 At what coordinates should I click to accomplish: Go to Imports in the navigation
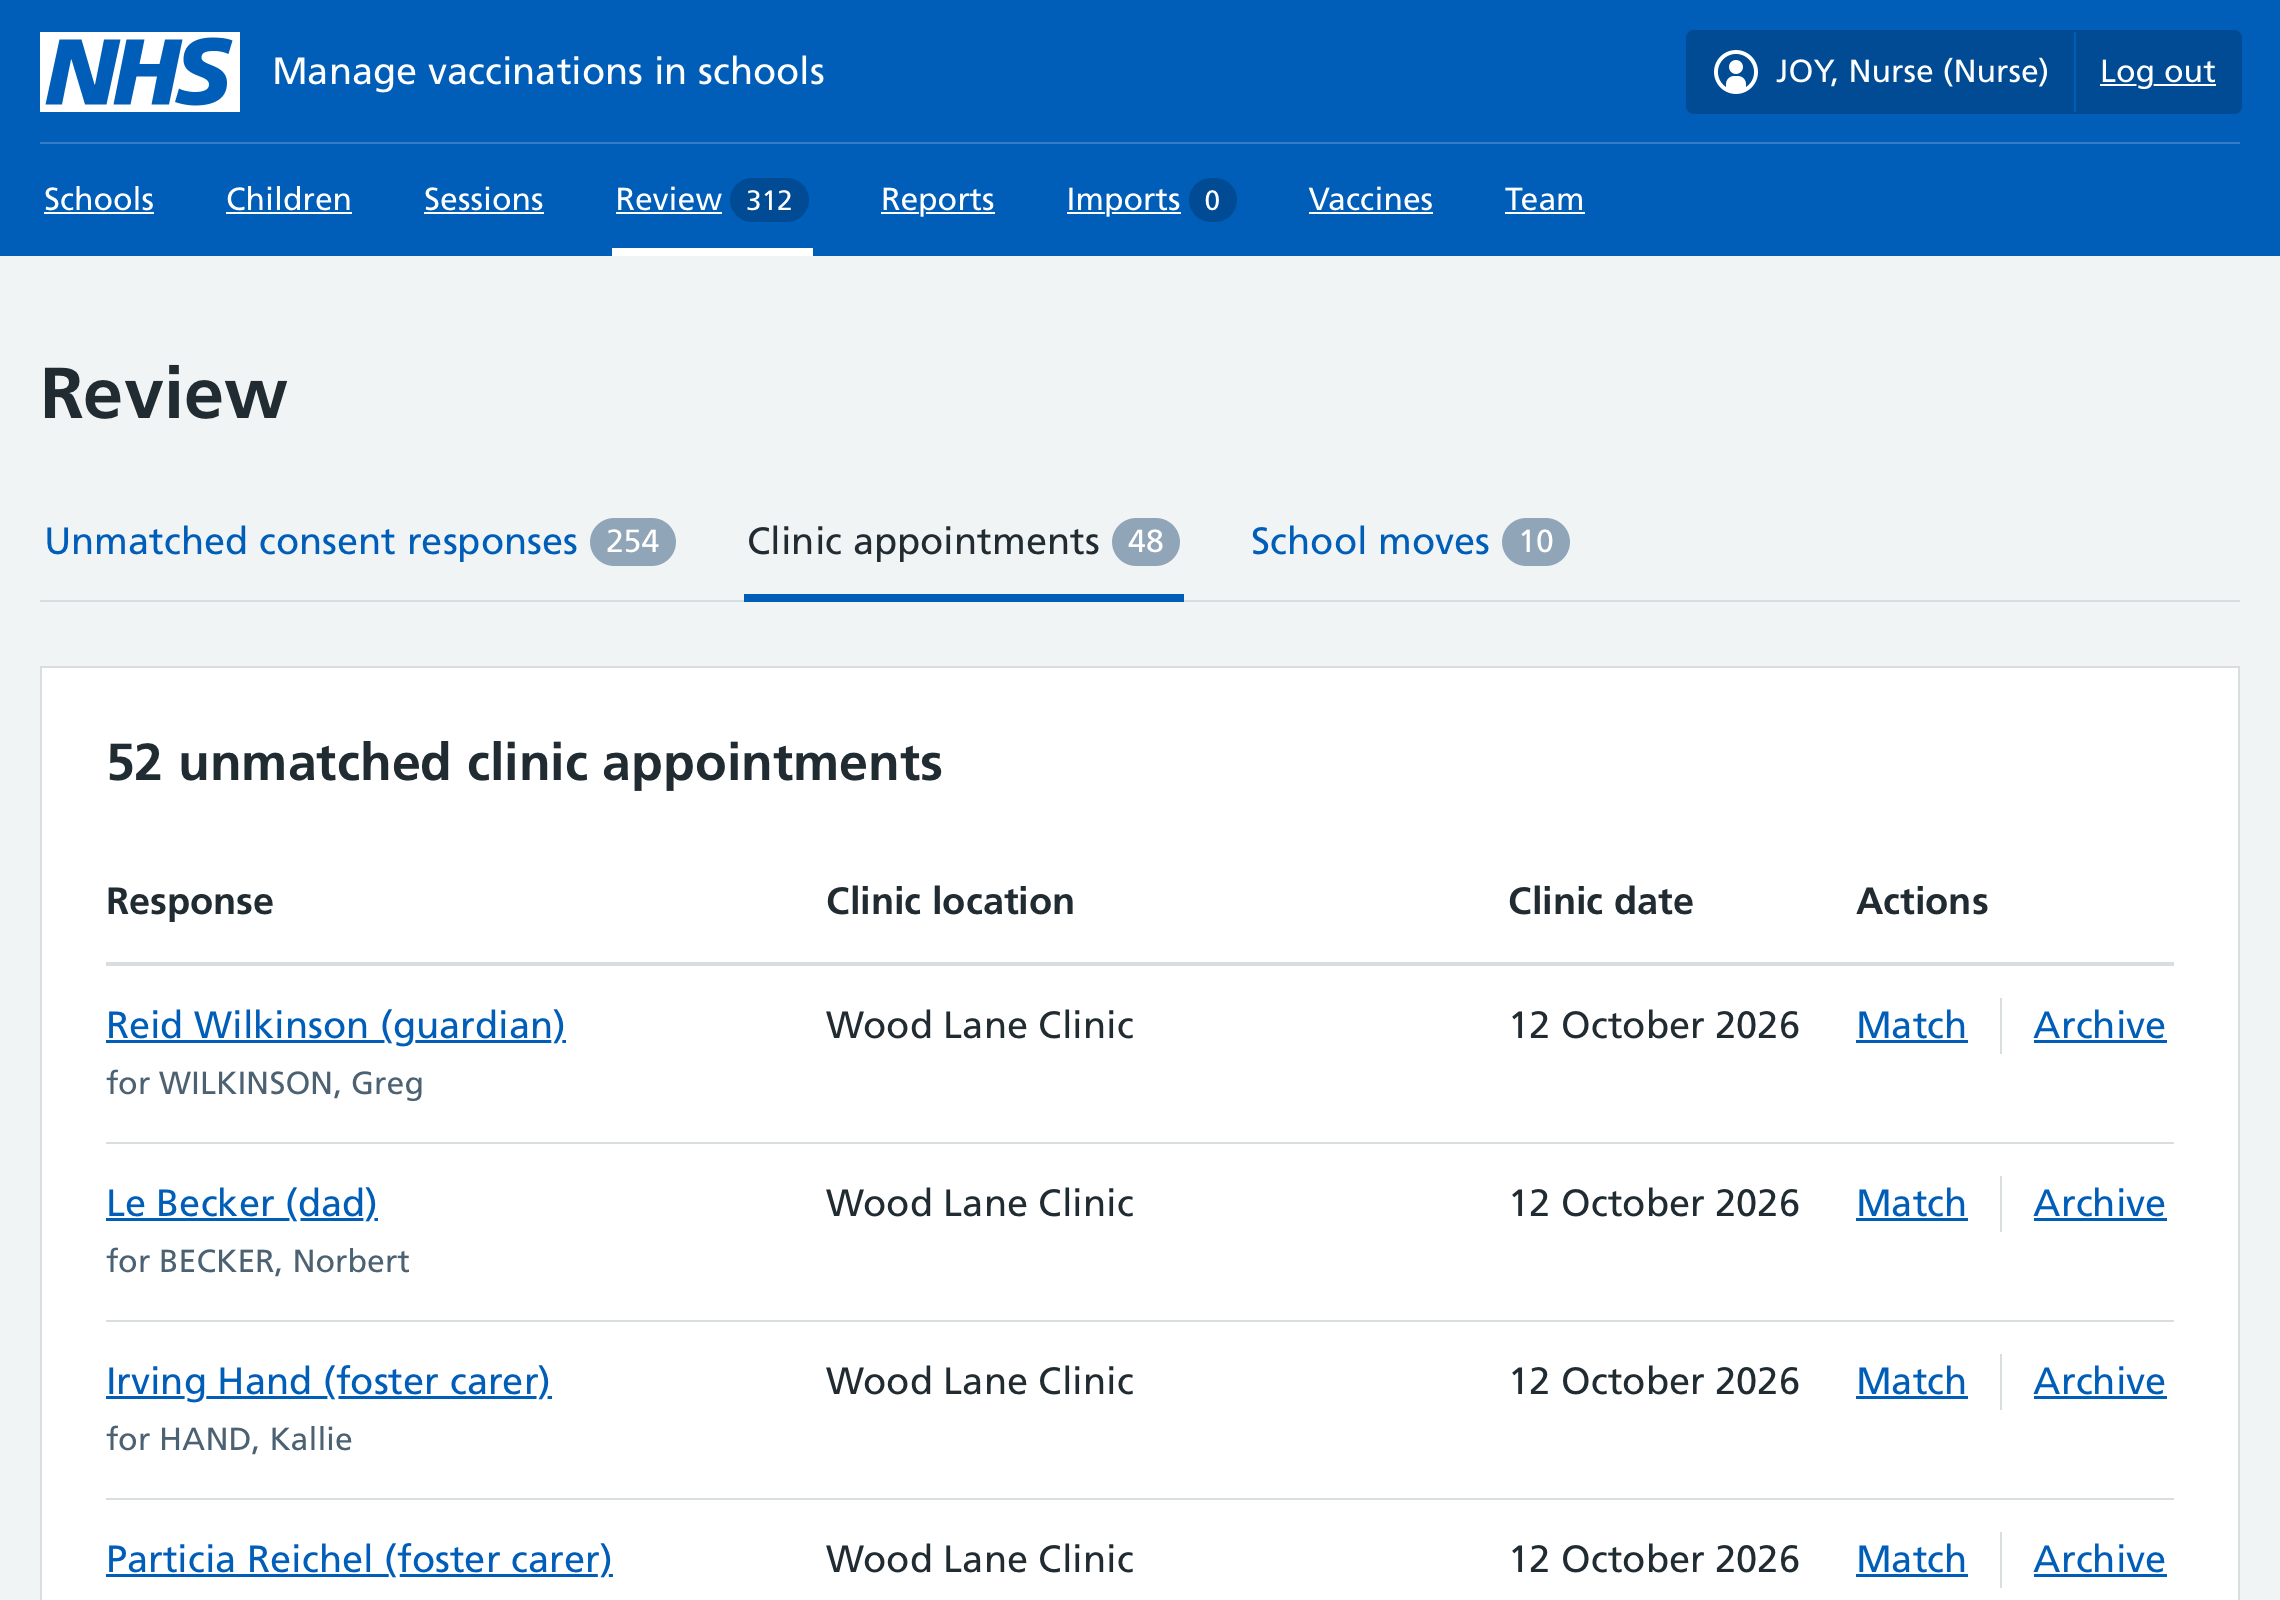(1151, 199)
